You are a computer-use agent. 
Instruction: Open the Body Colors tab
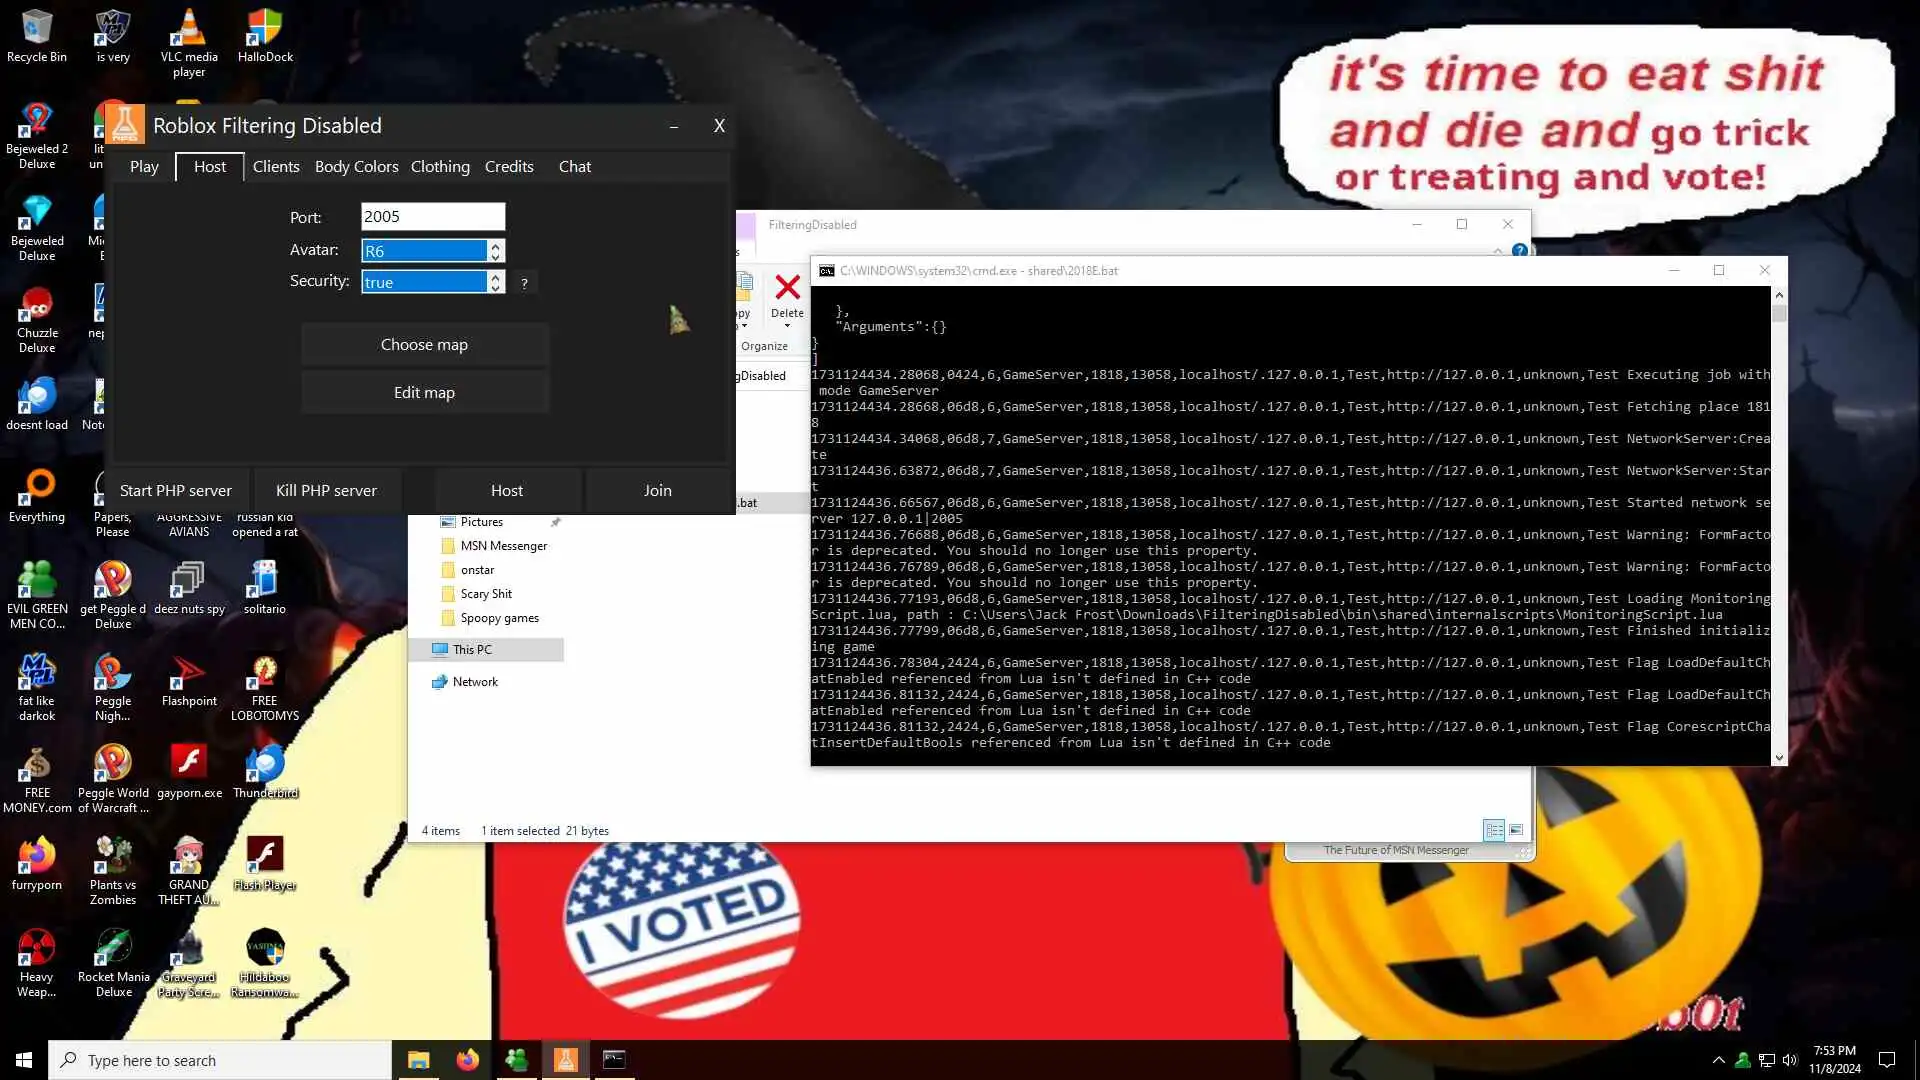point(356,167)
